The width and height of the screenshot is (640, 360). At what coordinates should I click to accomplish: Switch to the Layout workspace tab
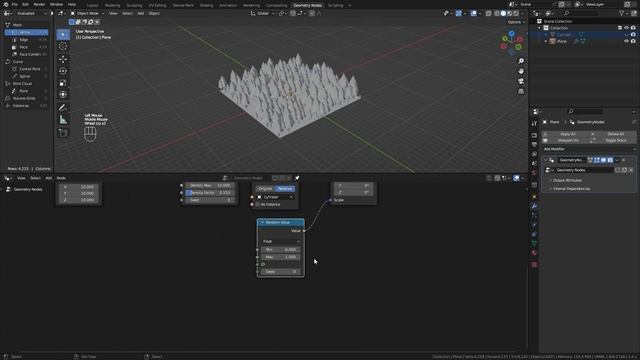(92, 5)
